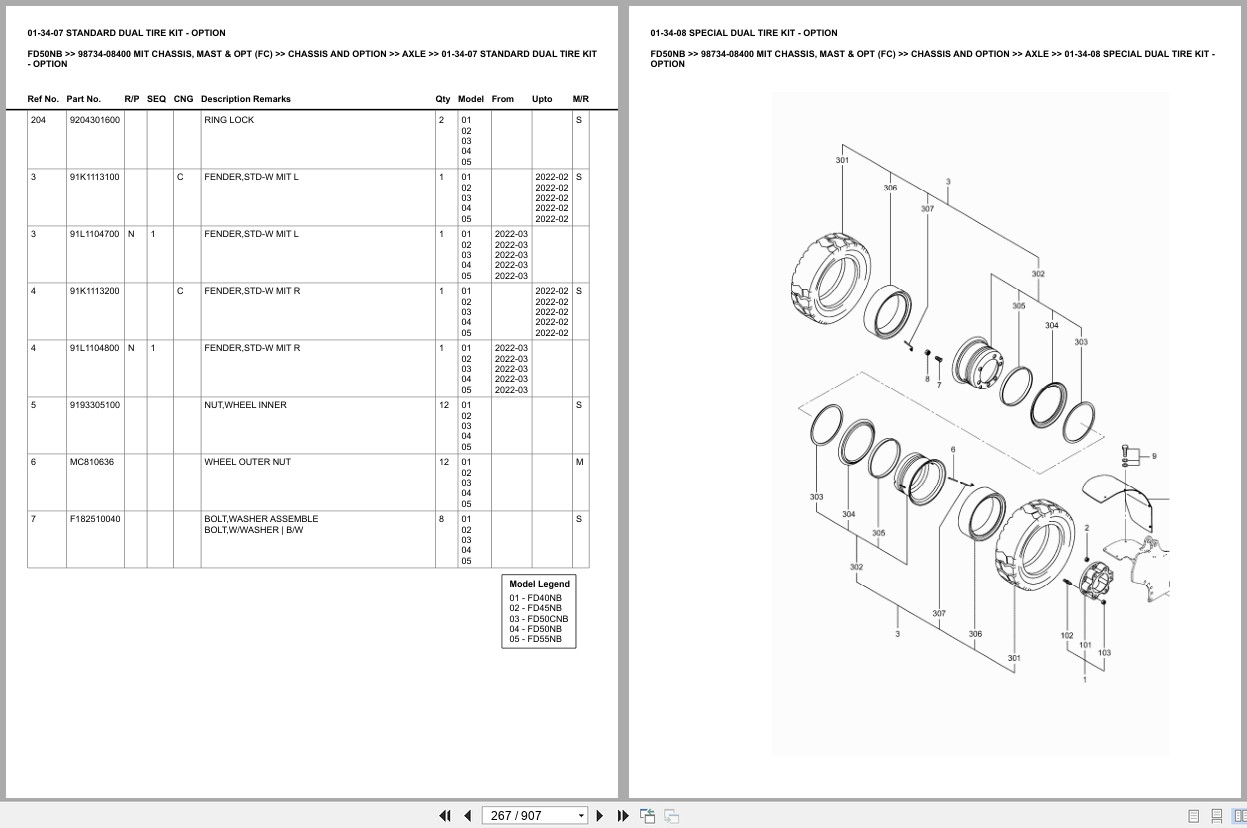1247x828 pixels.
Task: Click RING LOCK description
Action: click(229, 120)
